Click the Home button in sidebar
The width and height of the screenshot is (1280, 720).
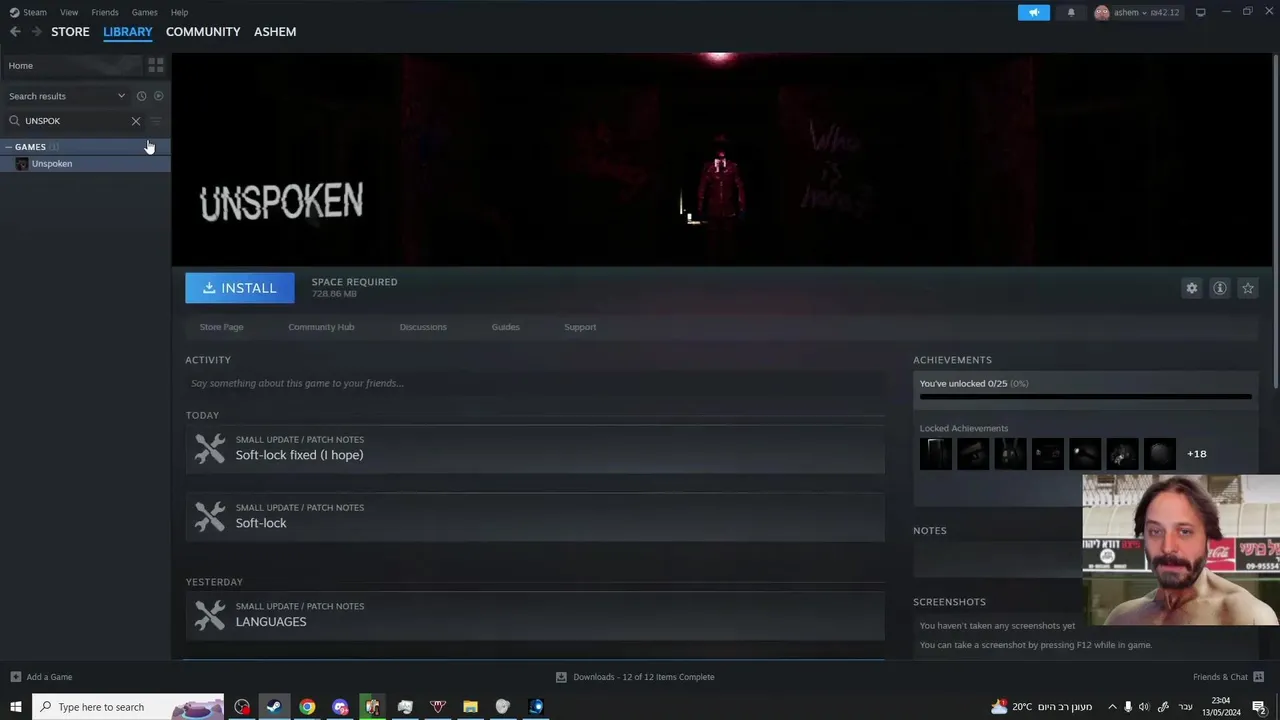70,66
